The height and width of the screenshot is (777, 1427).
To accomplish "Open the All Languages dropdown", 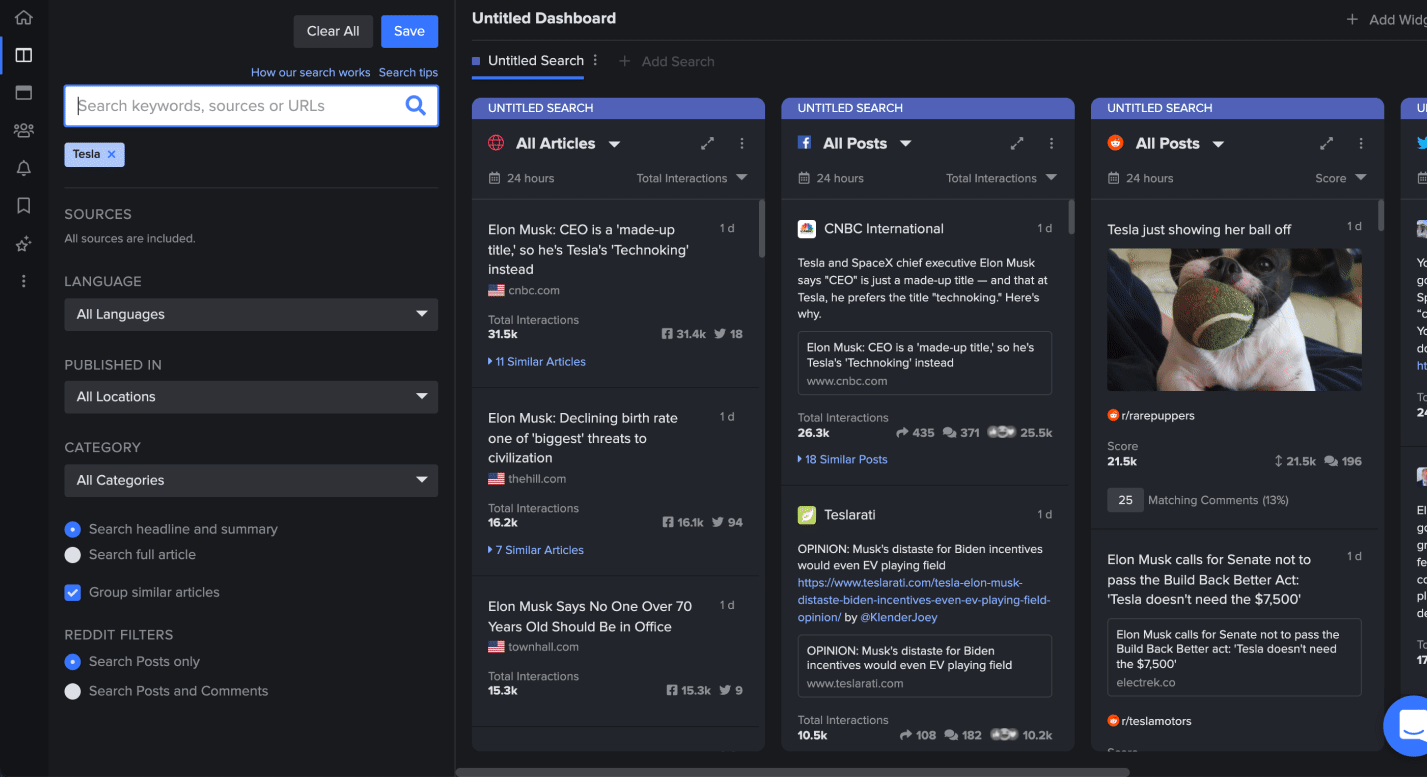I will coord(251,314).
